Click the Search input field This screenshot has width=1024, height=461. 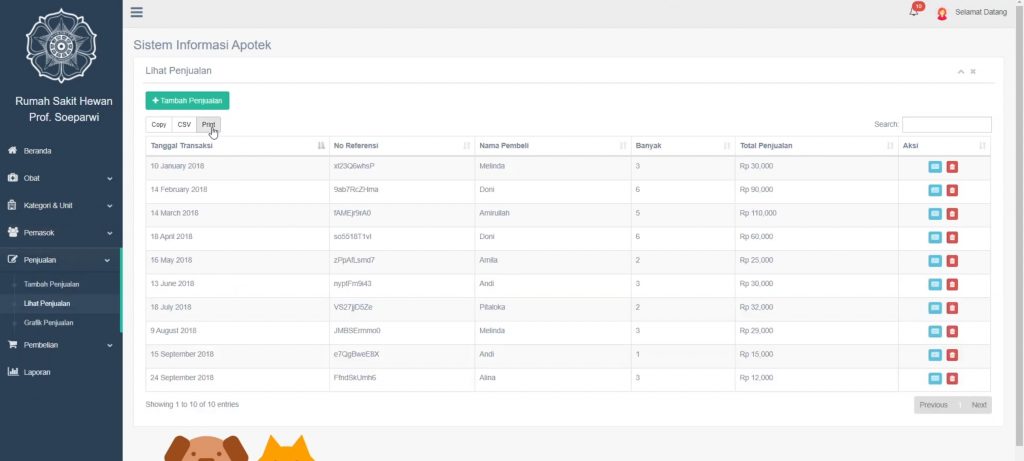946,125
